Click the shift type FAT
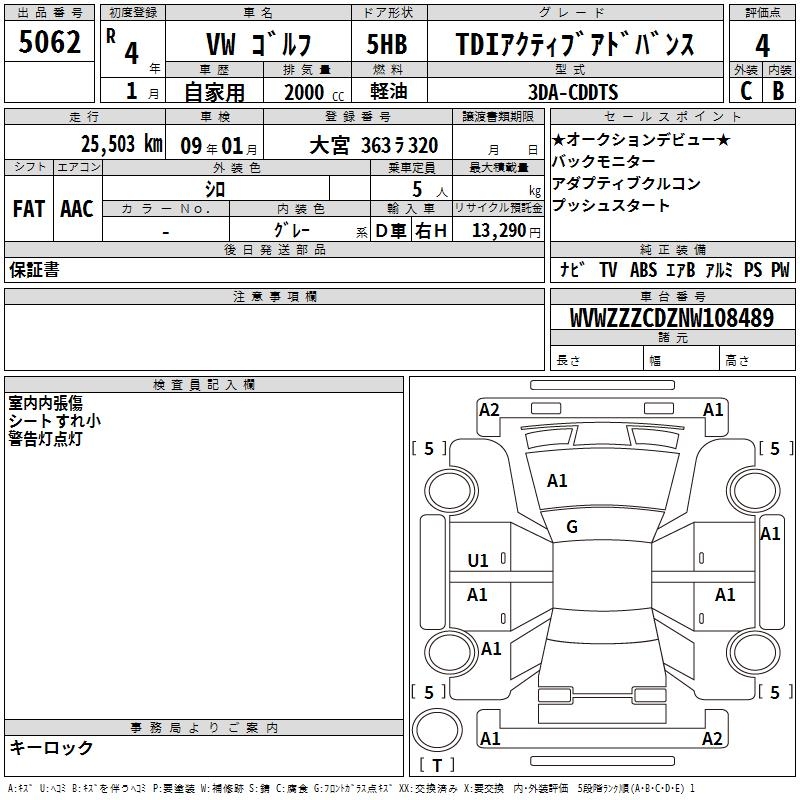Image resolution: width=800 pixels, height=800 pixels. tap(29, 209)
